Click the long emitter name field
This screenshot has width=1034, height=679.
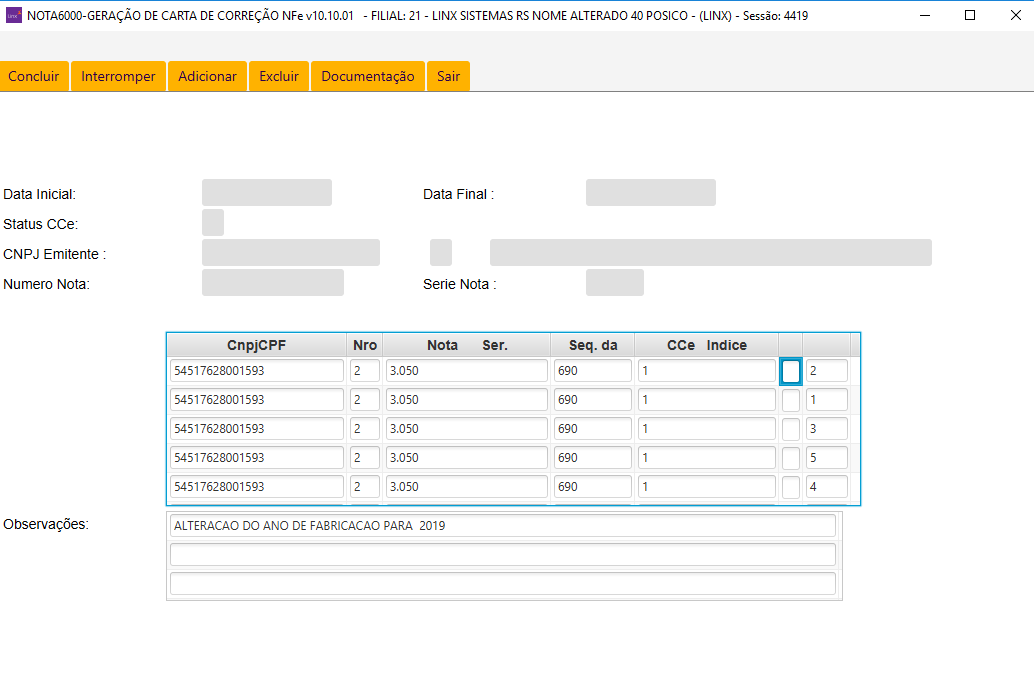point(711,252)
